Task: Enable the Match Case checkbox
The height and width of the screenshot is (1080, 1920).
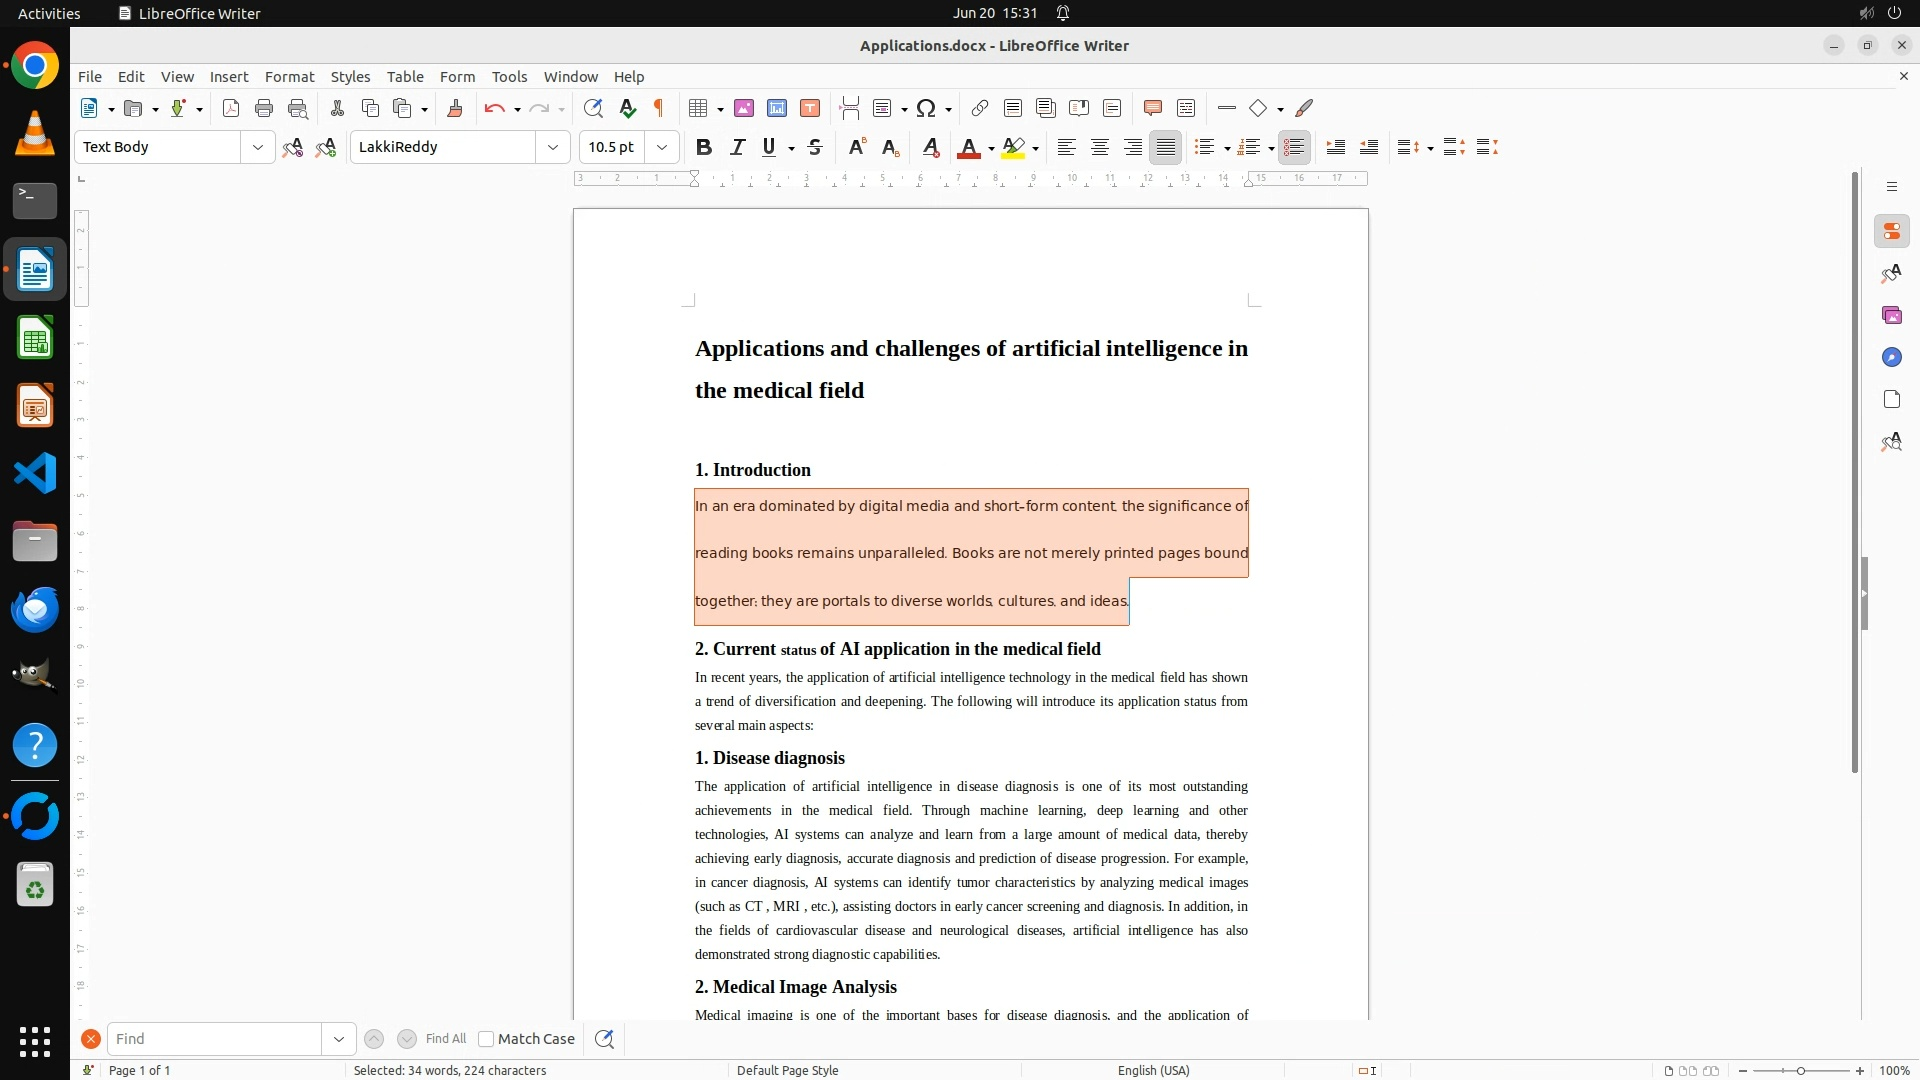Action: (486, 1039)
